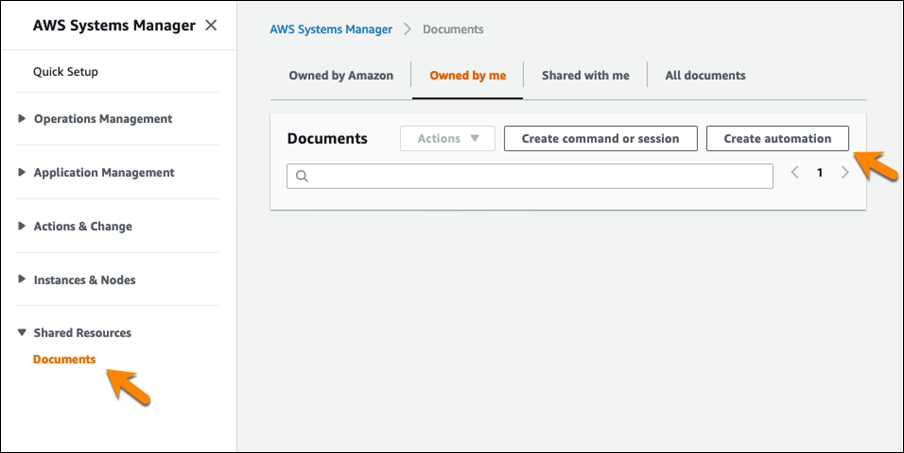Click the Instances & Nodes label
Screen dimensions: 904x453
coord(84,280)
